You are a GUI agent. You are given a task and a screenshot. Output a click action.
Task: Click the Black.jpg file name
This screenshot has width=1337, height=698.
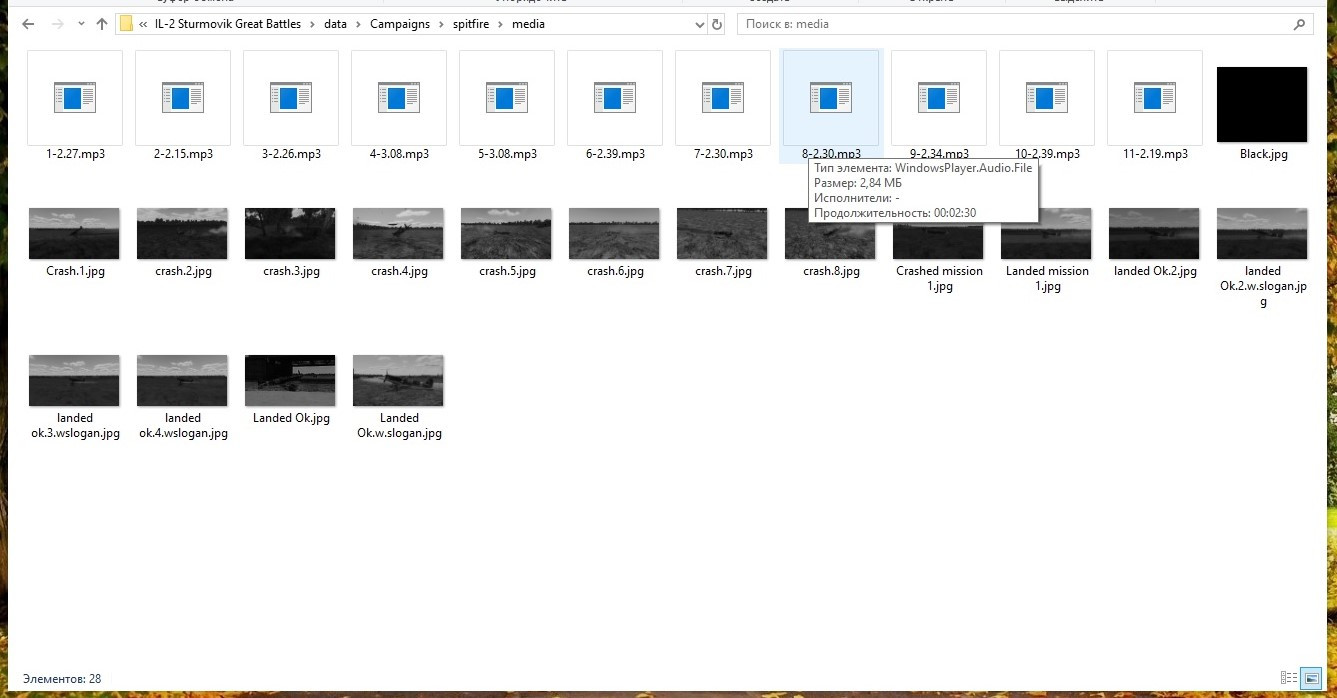coord(1263,154)
